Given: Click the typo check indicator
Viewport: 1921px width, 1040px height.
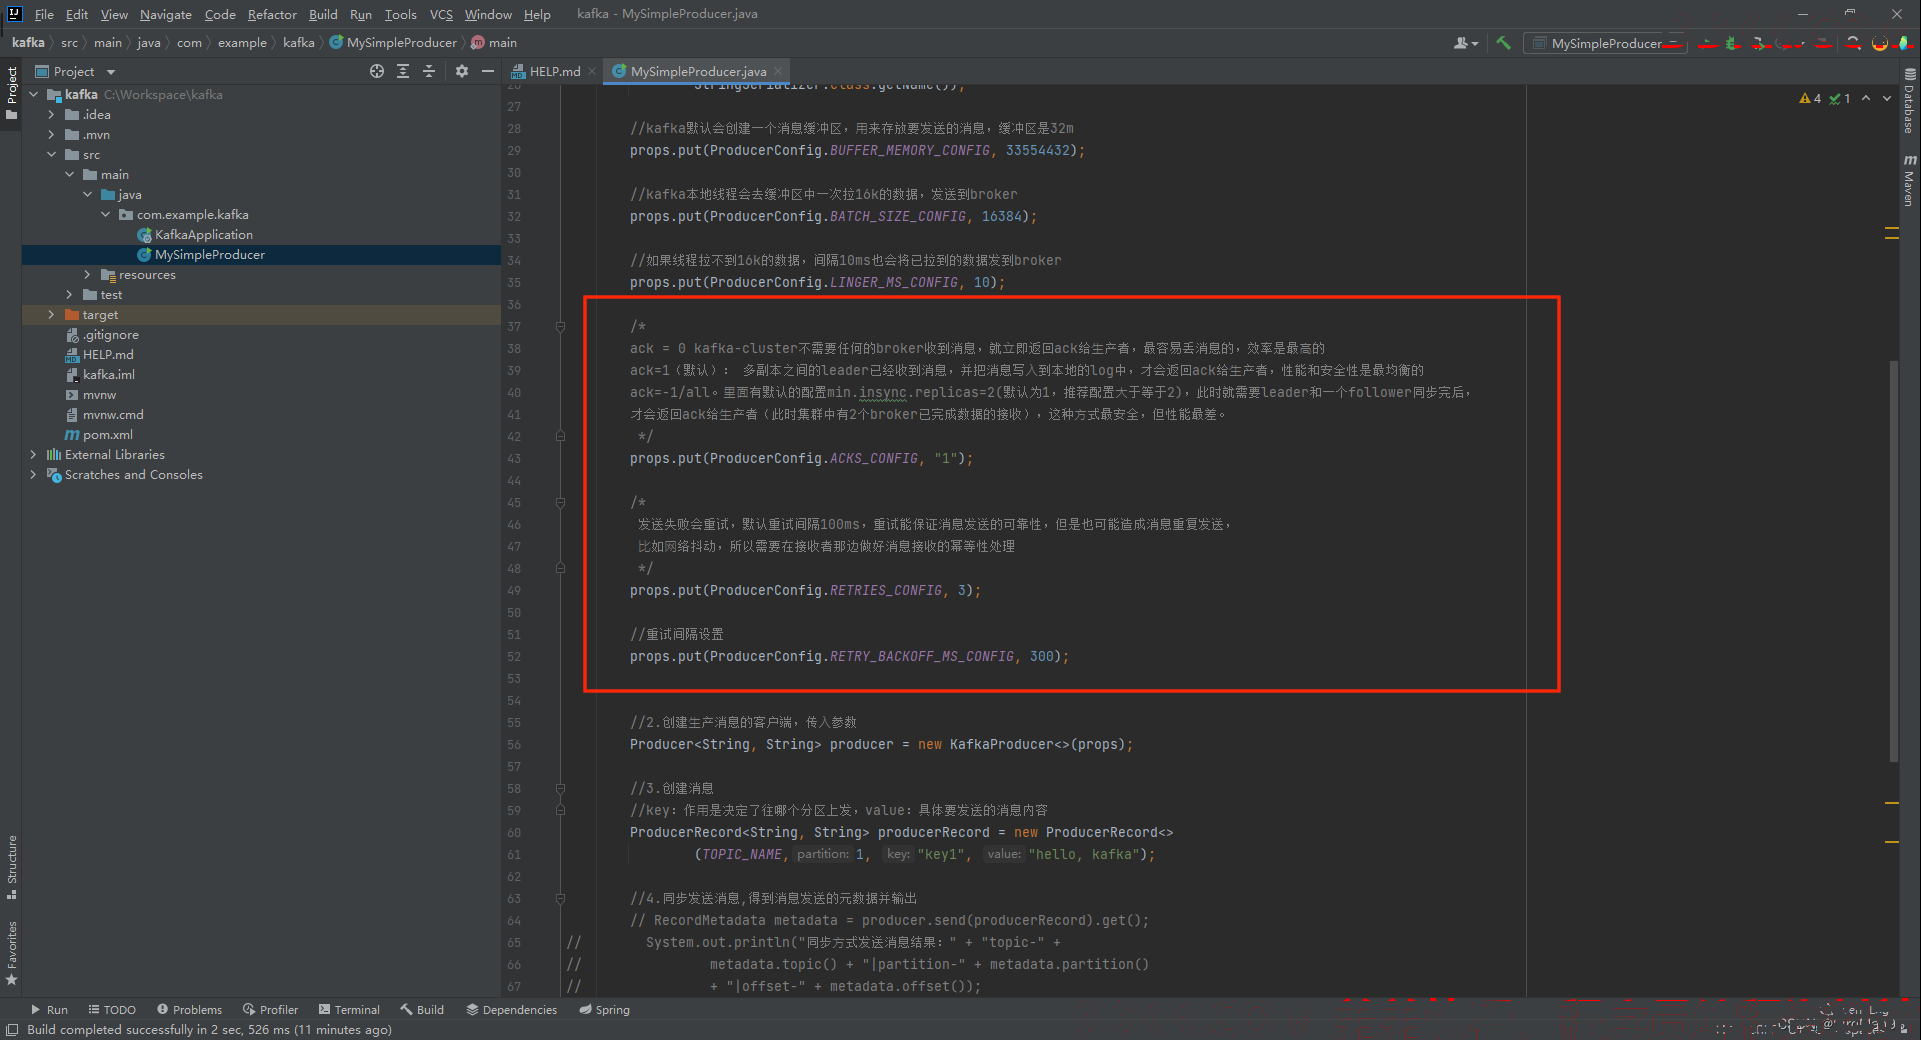Looking at the screenshot, I should tap(1840, 98).
